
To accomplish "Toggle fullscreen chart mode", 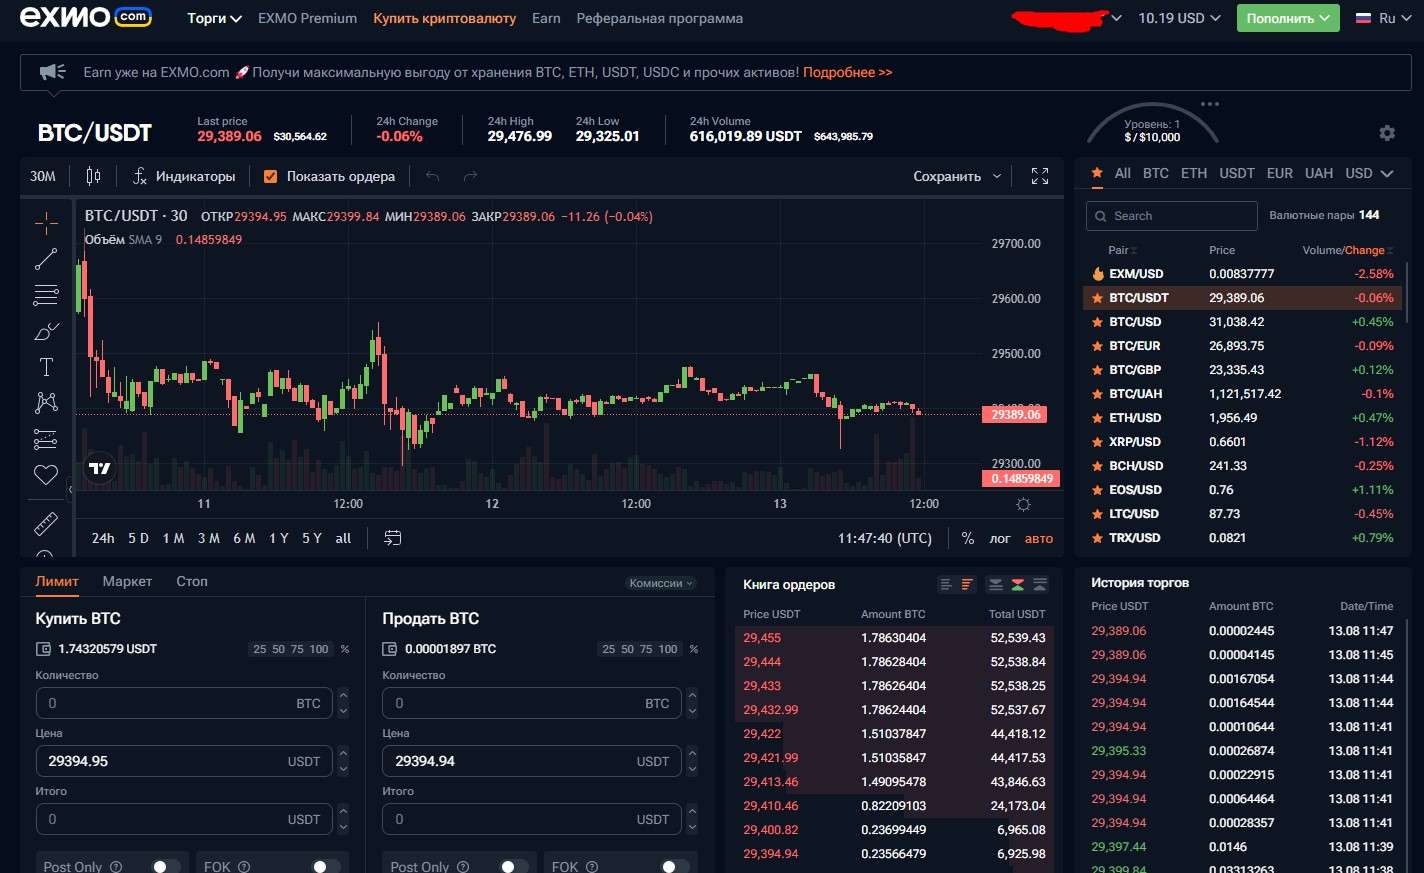I will pyautogui.click(x=1040, y=176).
